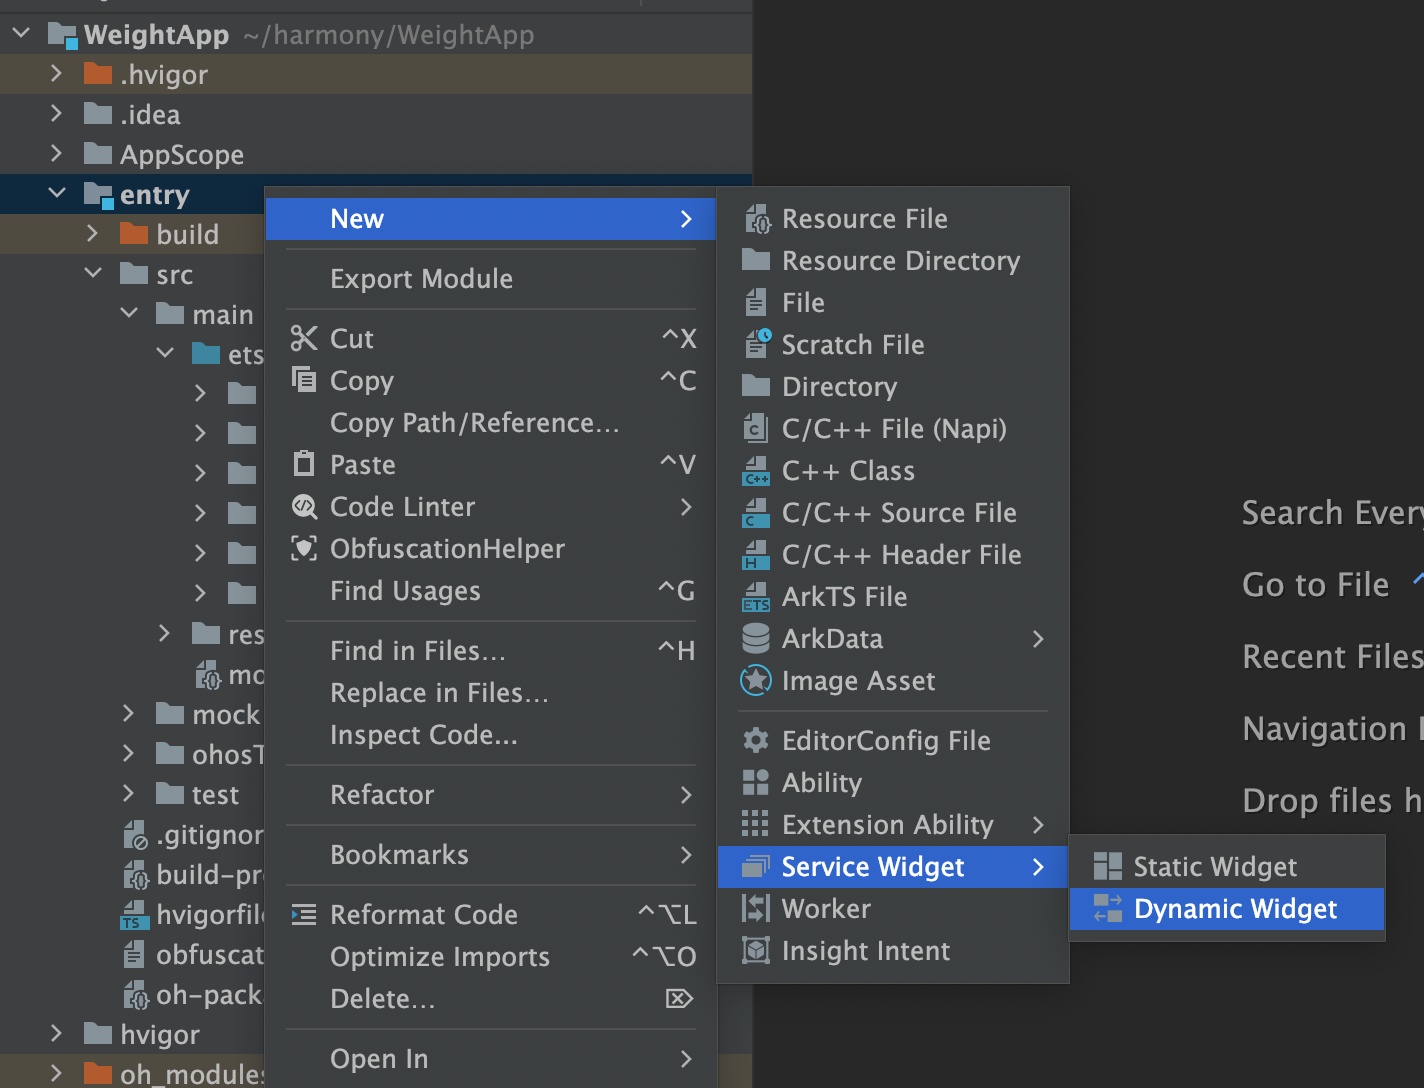Click the Ability icon
1424x1088 pixels.
tap(756, 783)
